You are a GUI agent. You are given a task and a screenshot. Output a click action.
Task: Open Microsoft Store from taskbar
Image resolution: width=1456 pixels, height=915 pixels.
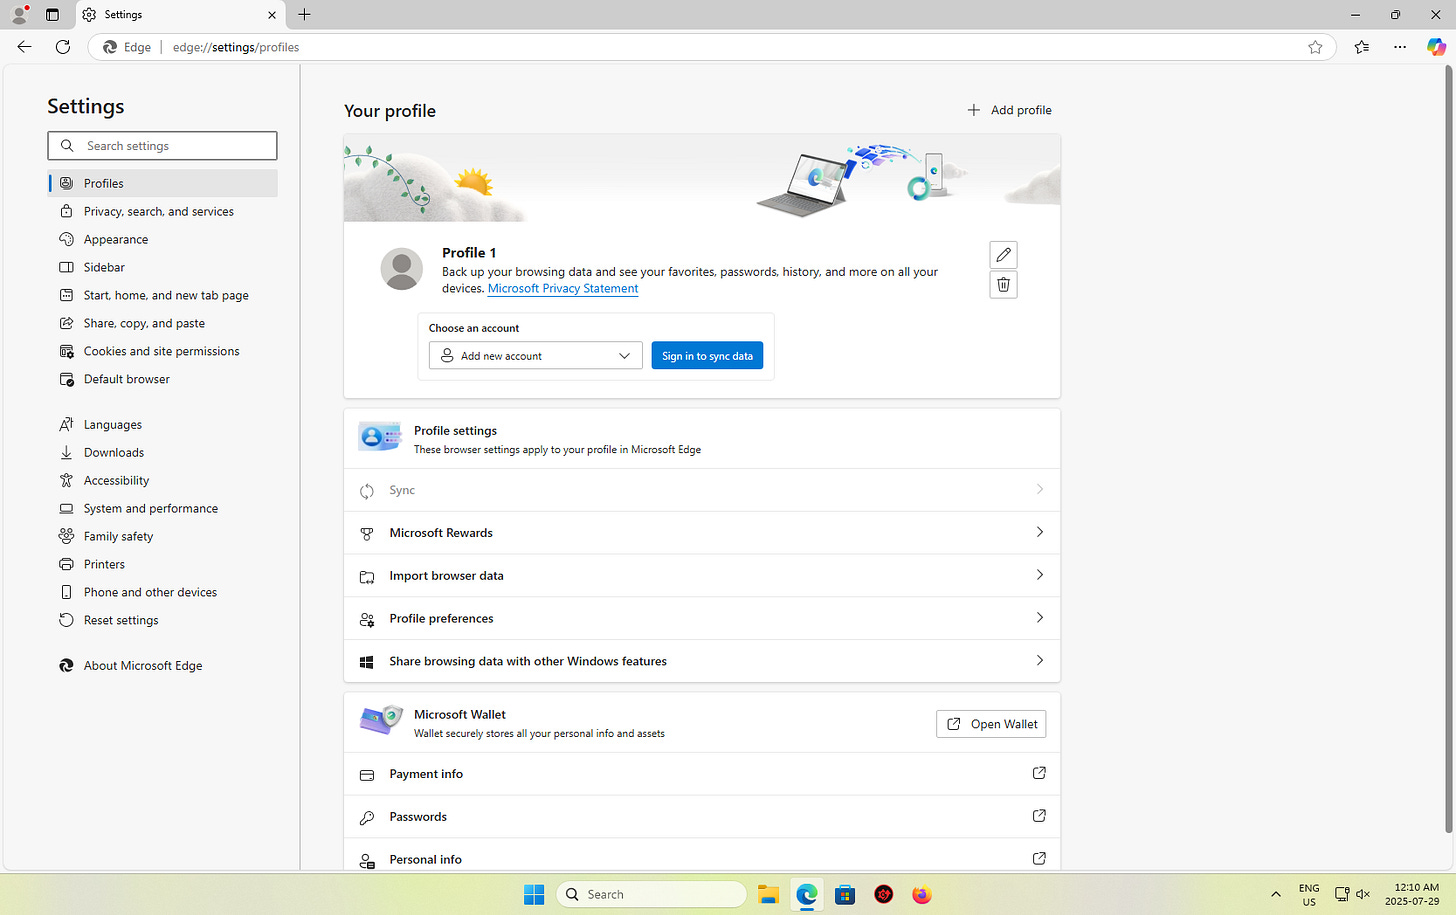coord(845,894)
